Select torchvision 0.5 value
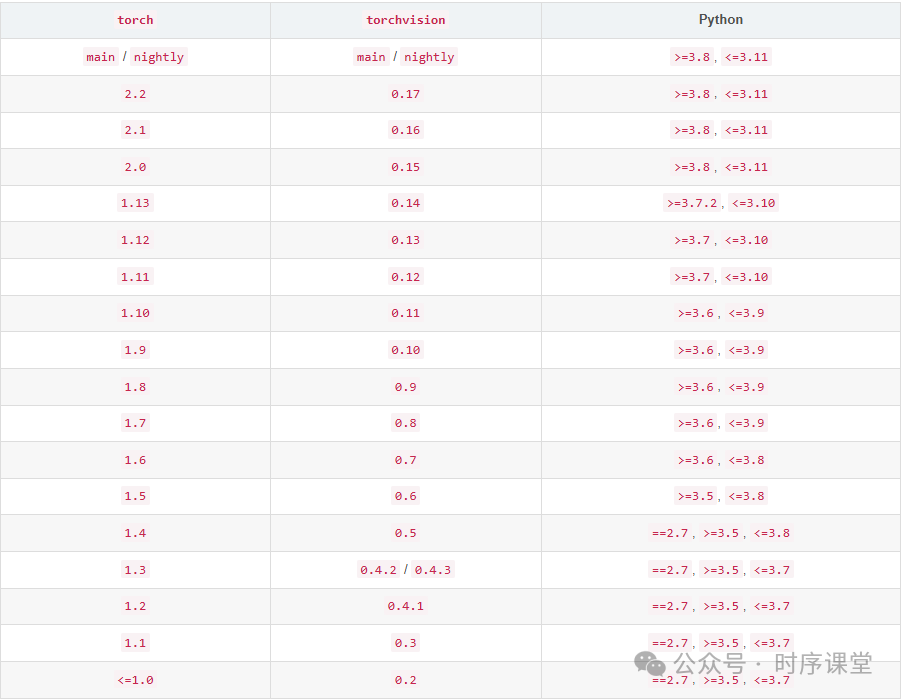 tap(406, 533)
